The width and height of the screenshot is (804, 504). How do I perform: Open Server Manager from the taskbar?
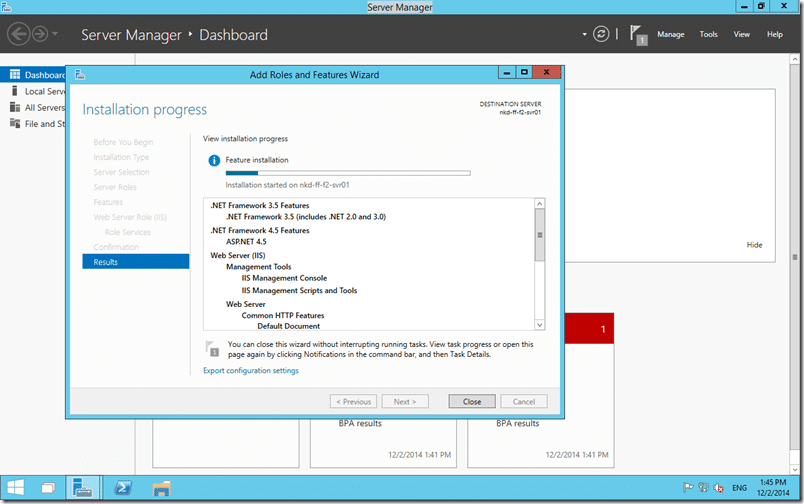click(82, 488)
